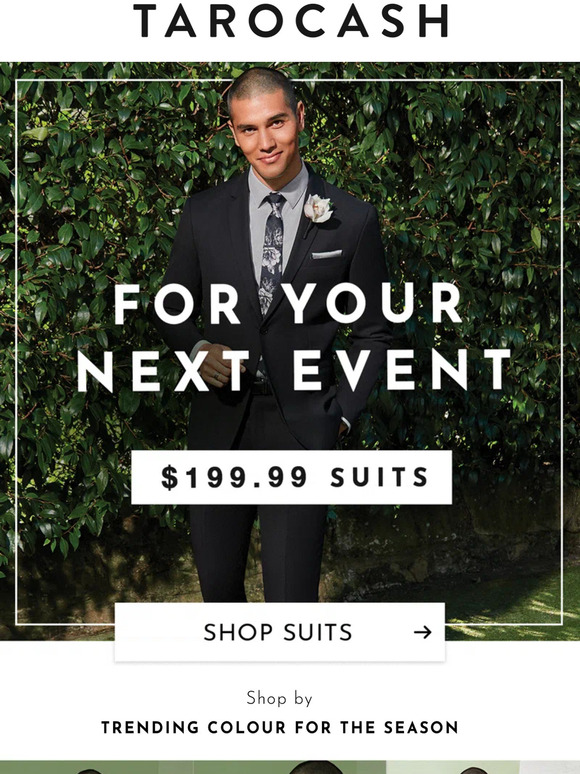Click the white flower boutonniere on lapel

tap(317, 209)
